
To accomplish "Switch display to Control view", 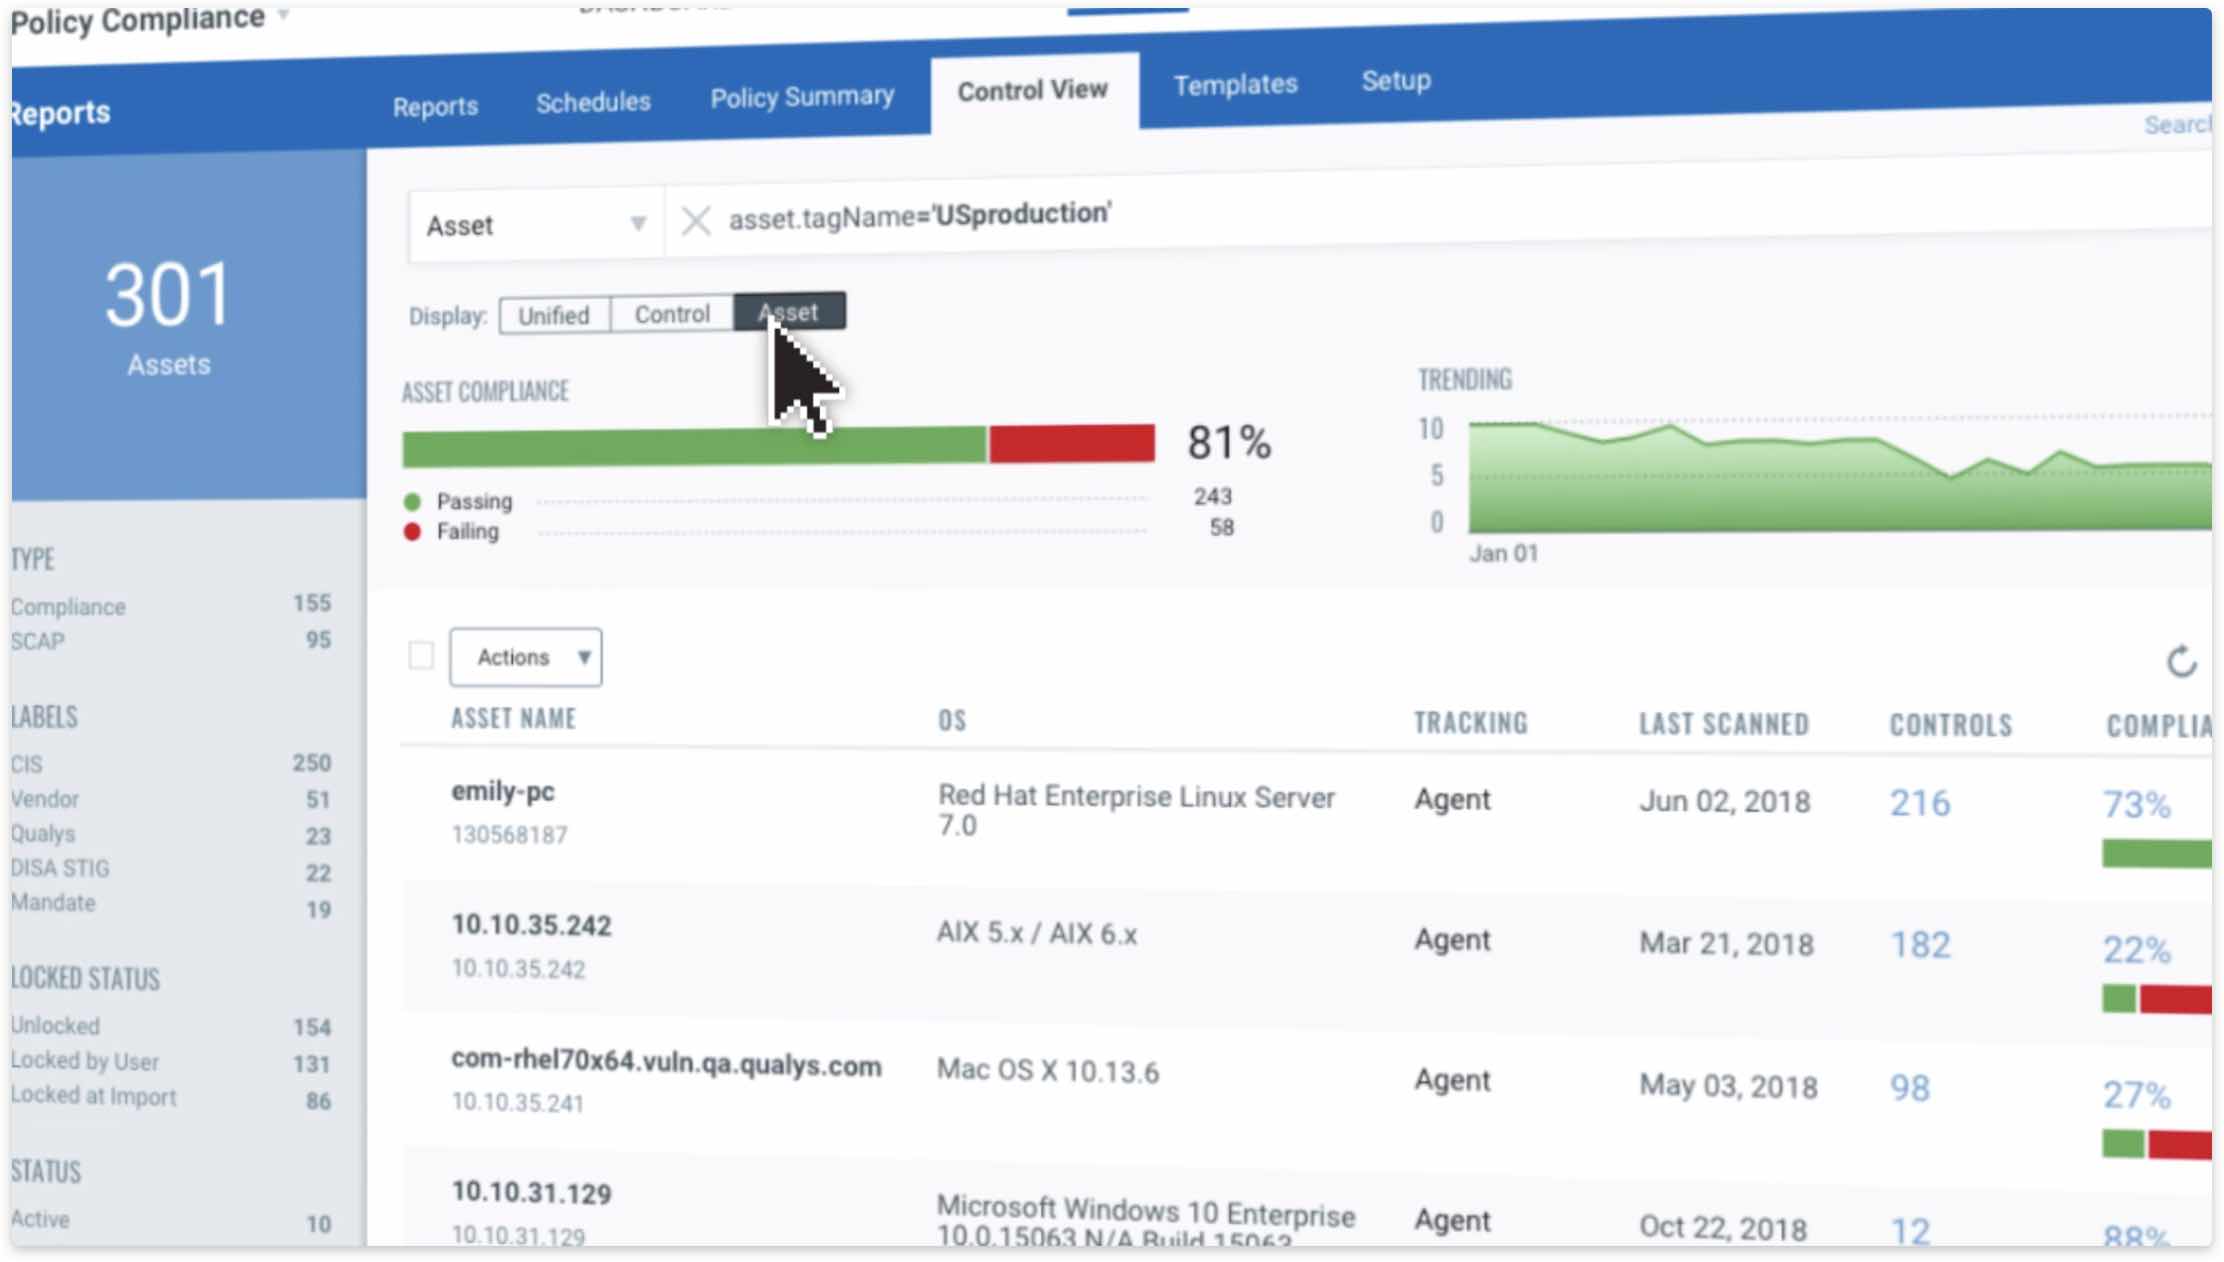I will click(672, 314).
